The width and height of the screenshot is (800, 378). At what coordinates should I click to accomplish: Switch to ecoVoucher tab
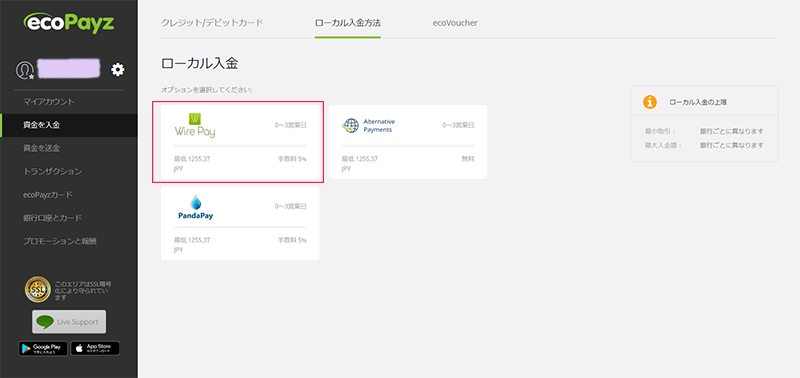(454, 23)
